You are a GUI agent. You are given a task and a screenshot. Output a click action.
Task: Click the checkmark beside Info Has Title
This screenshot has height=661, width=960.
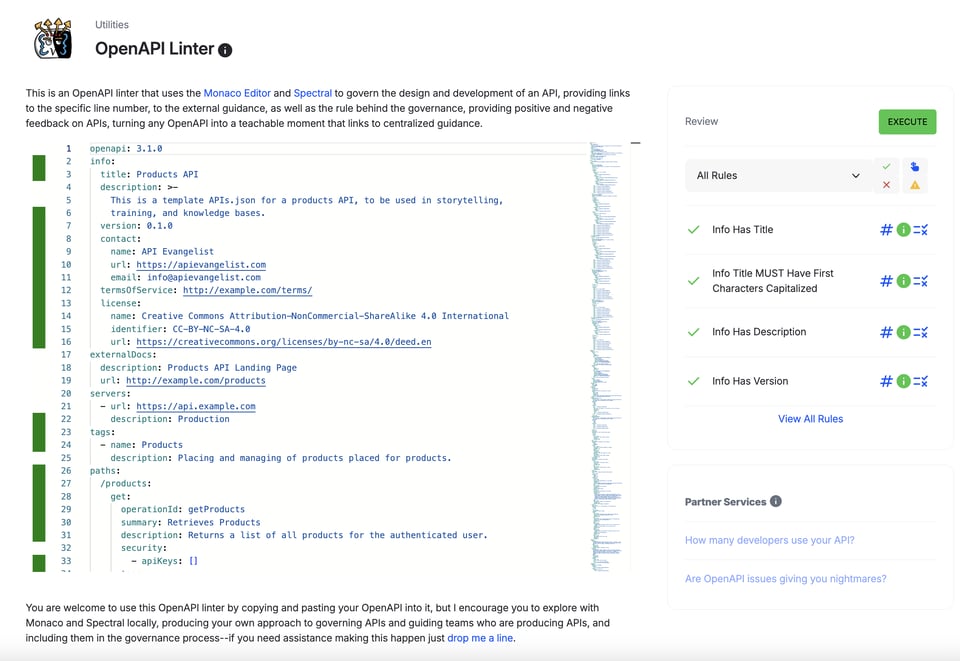(693, 230)
